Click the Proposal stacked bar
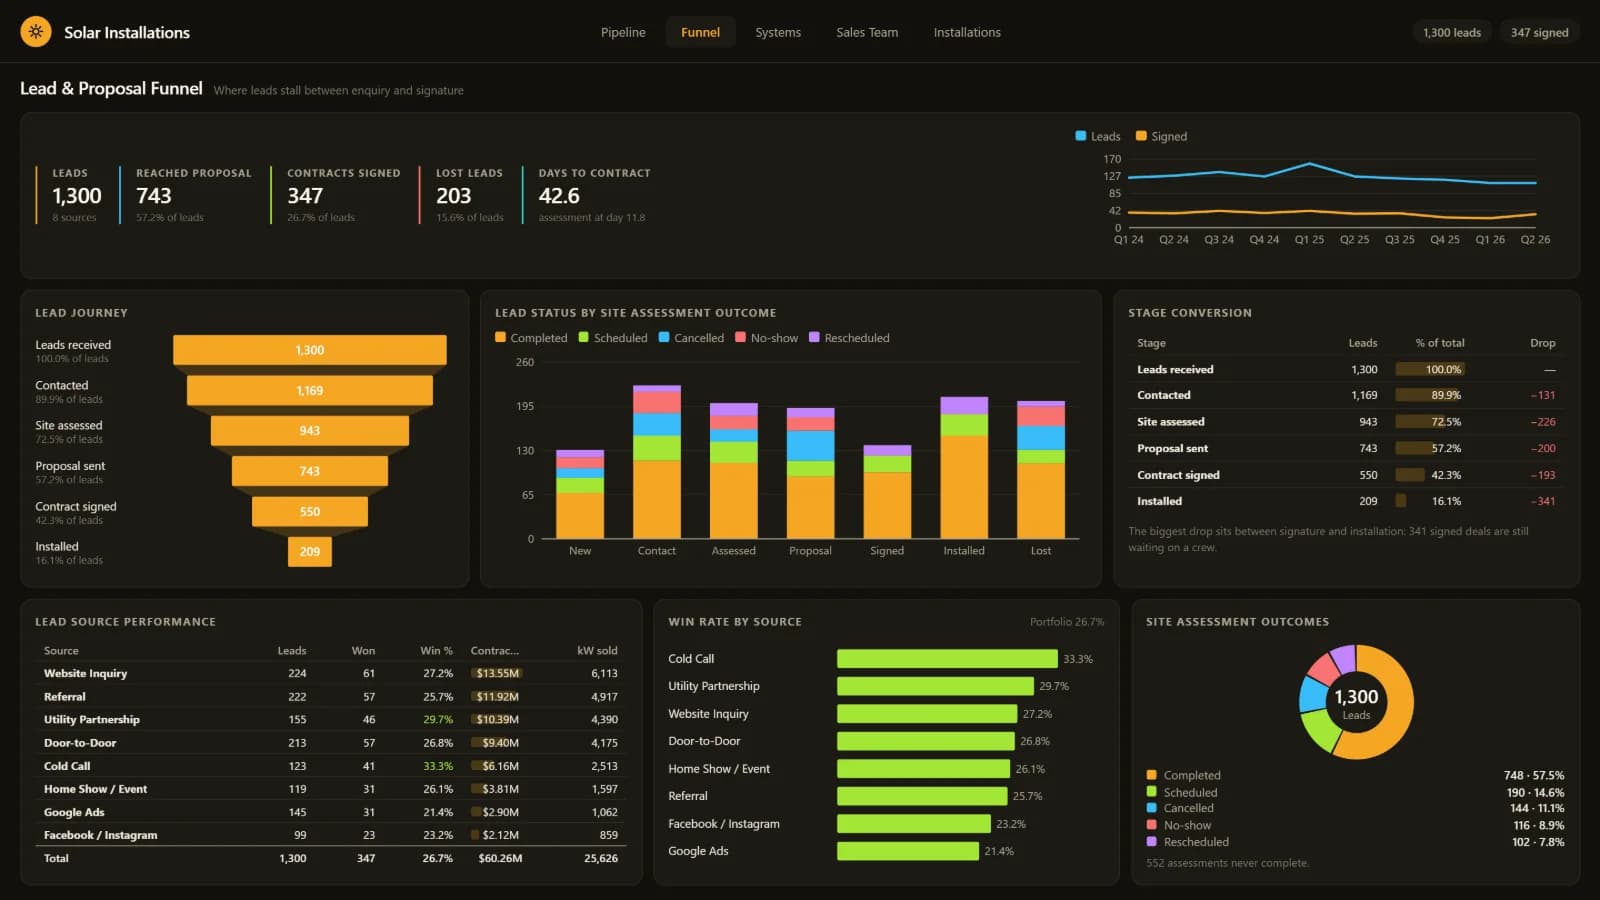 tap(810, 473)
